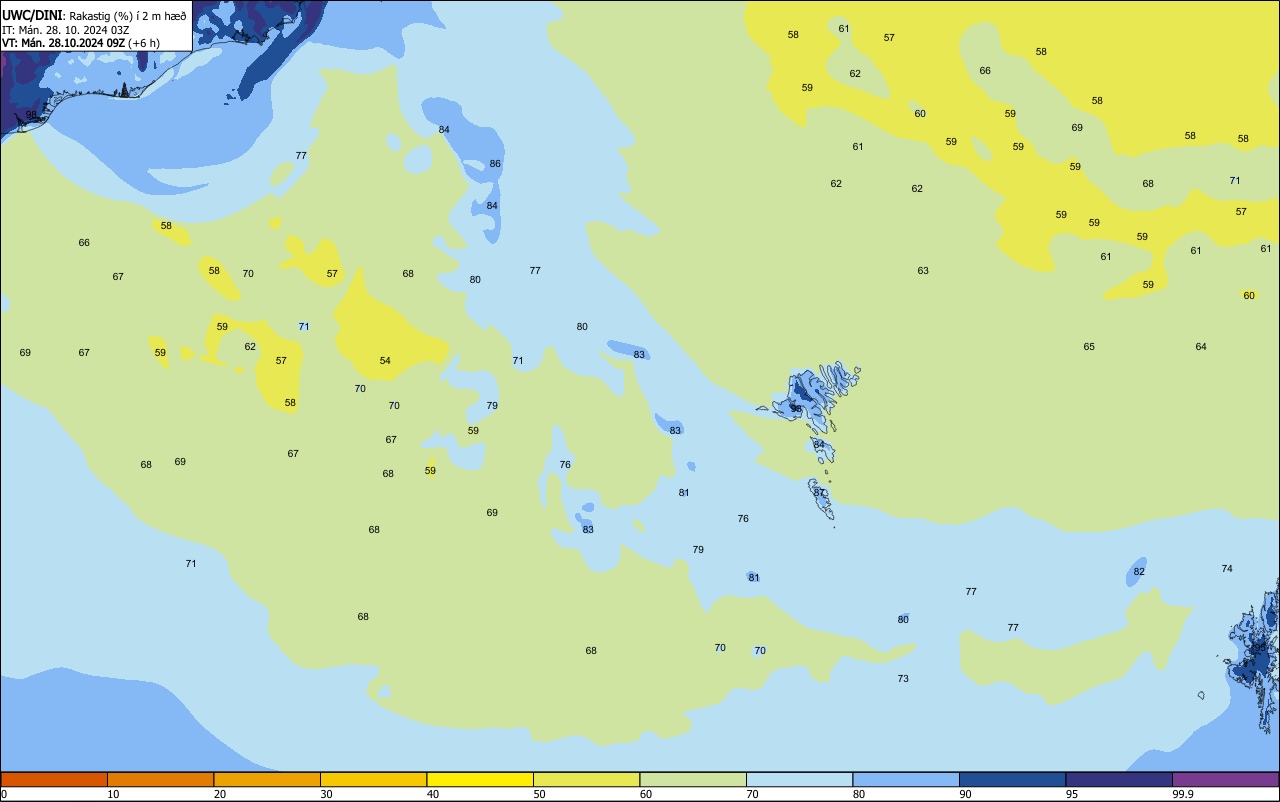
Task: Select the value 82 in the blue patch
Action: 1139,572
